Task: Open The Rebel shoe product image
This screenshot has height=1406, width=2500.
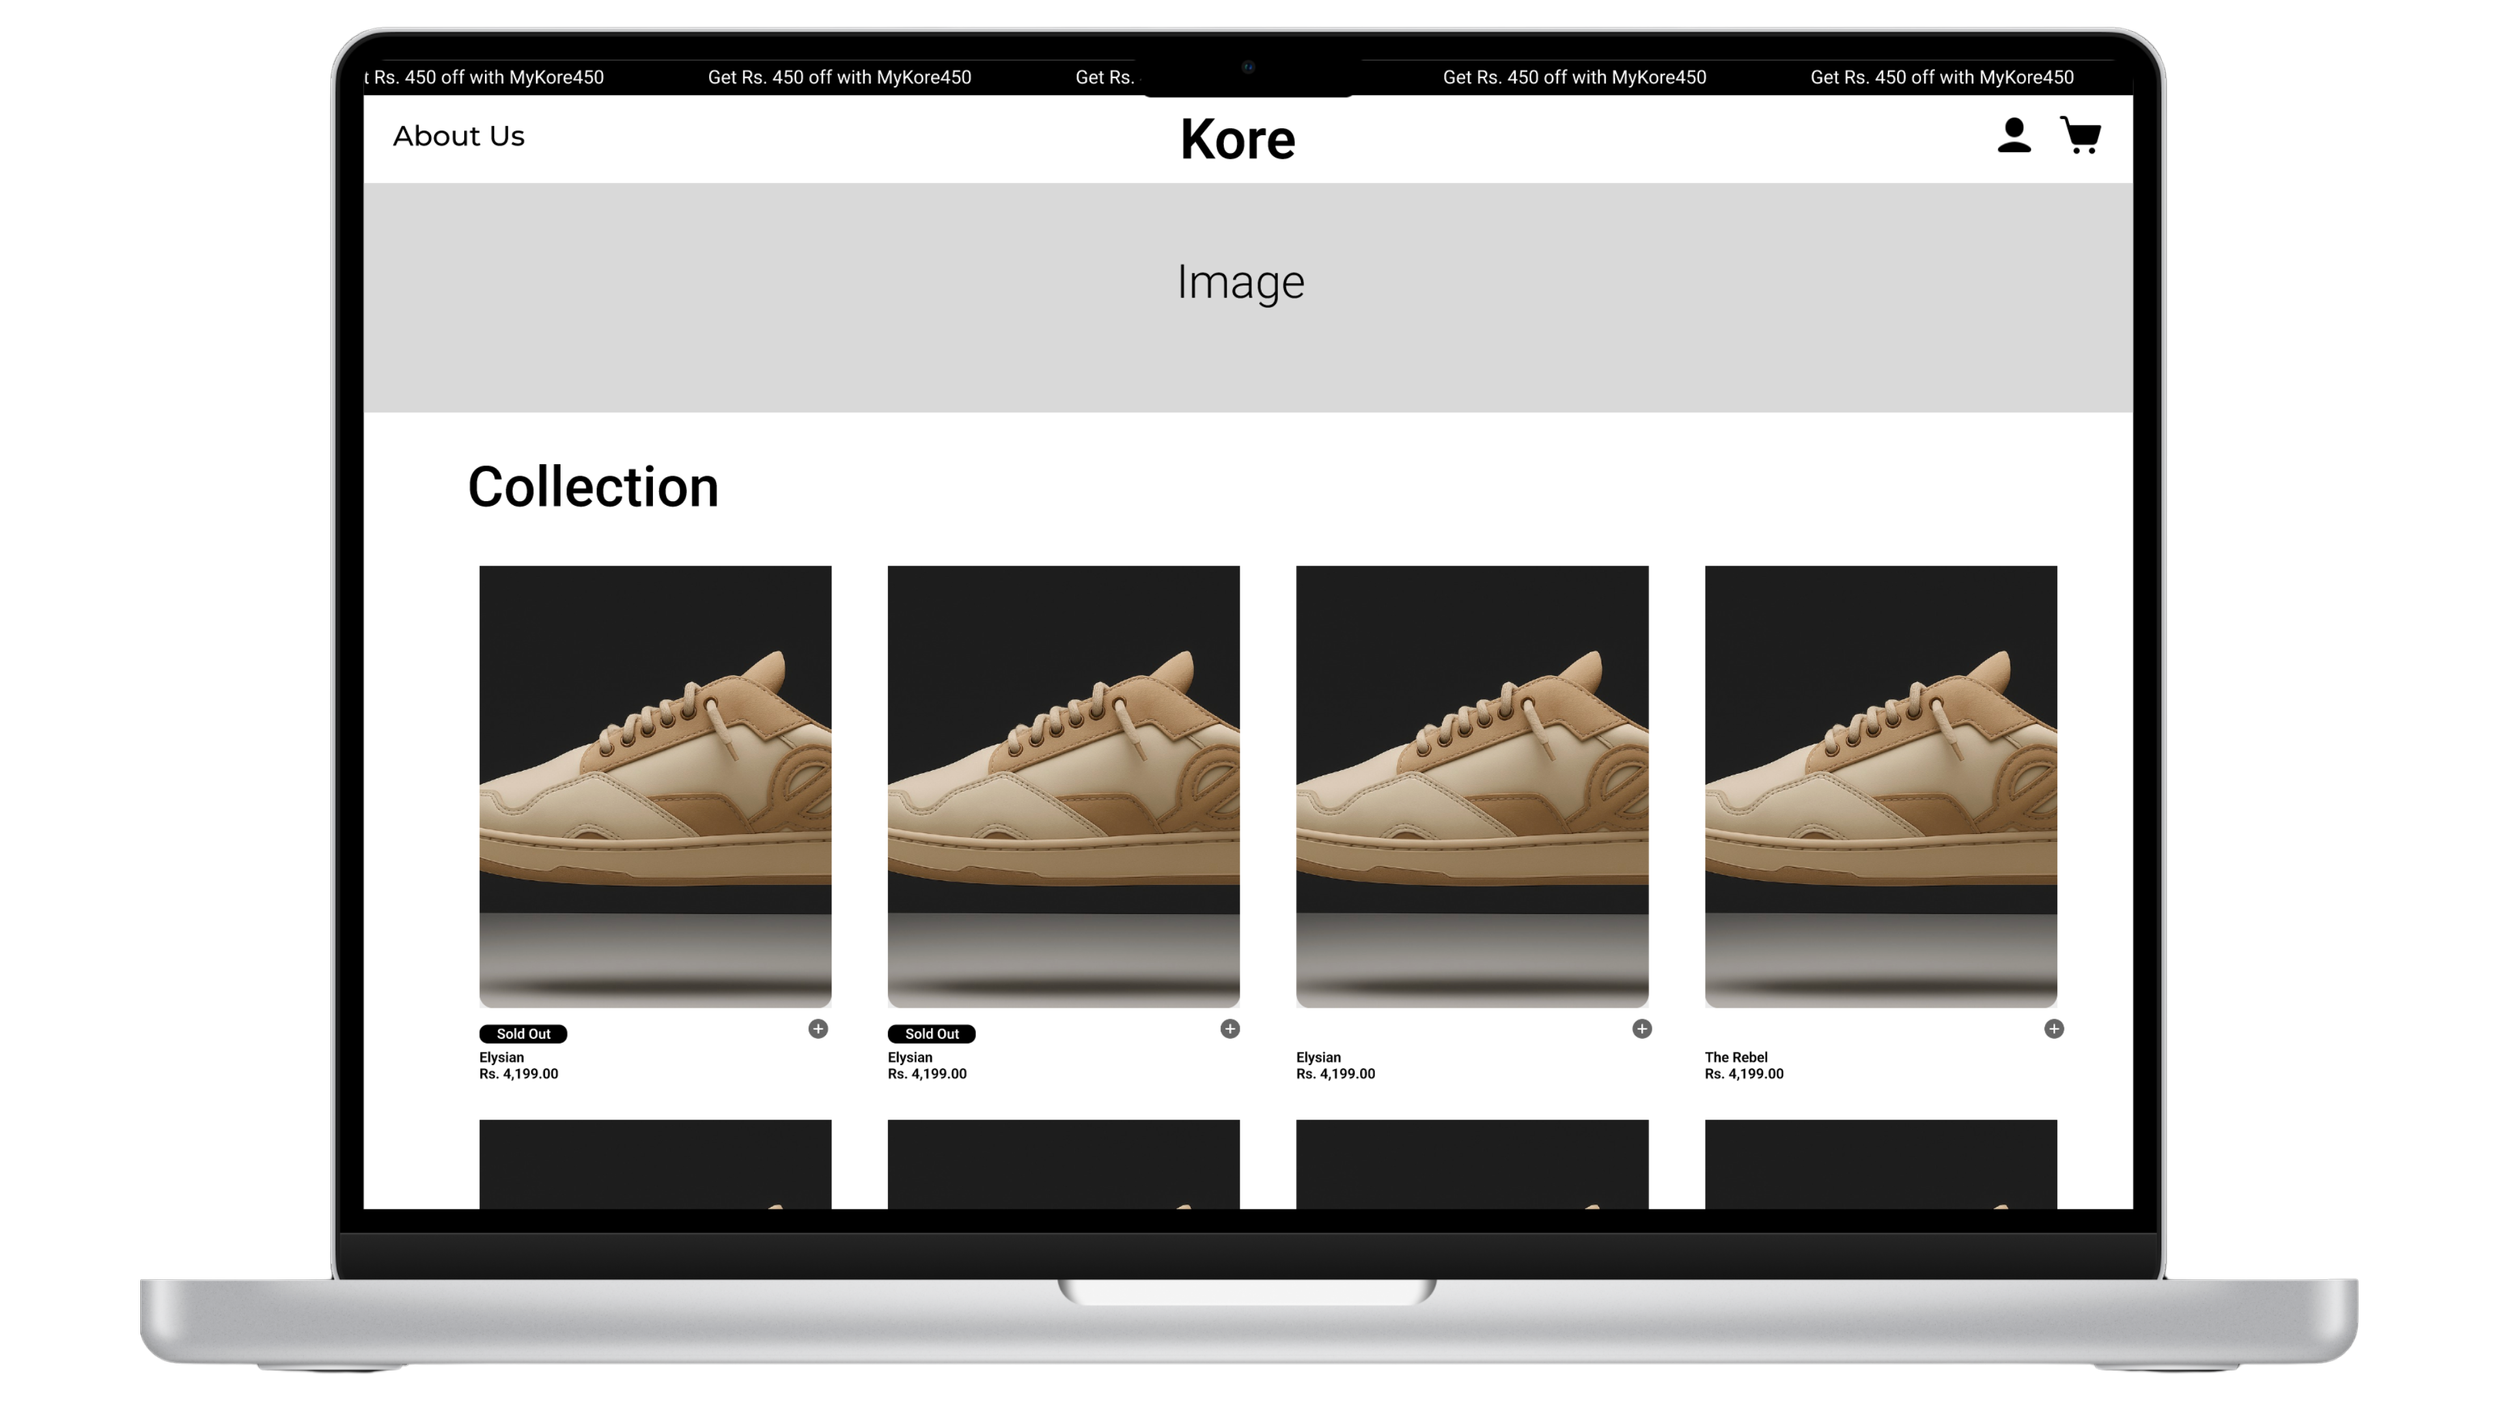Action: (1880, 786)
